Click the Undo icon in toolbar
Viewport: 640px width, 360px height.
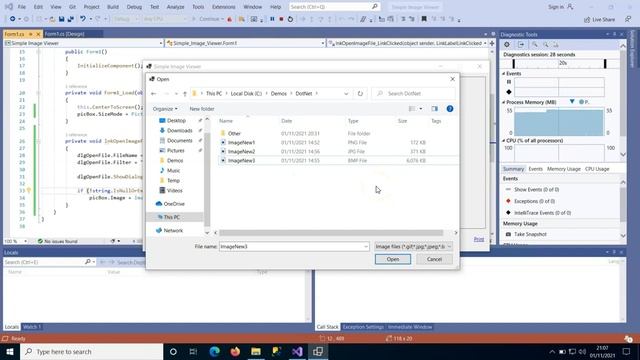click(x=83, y=19)
